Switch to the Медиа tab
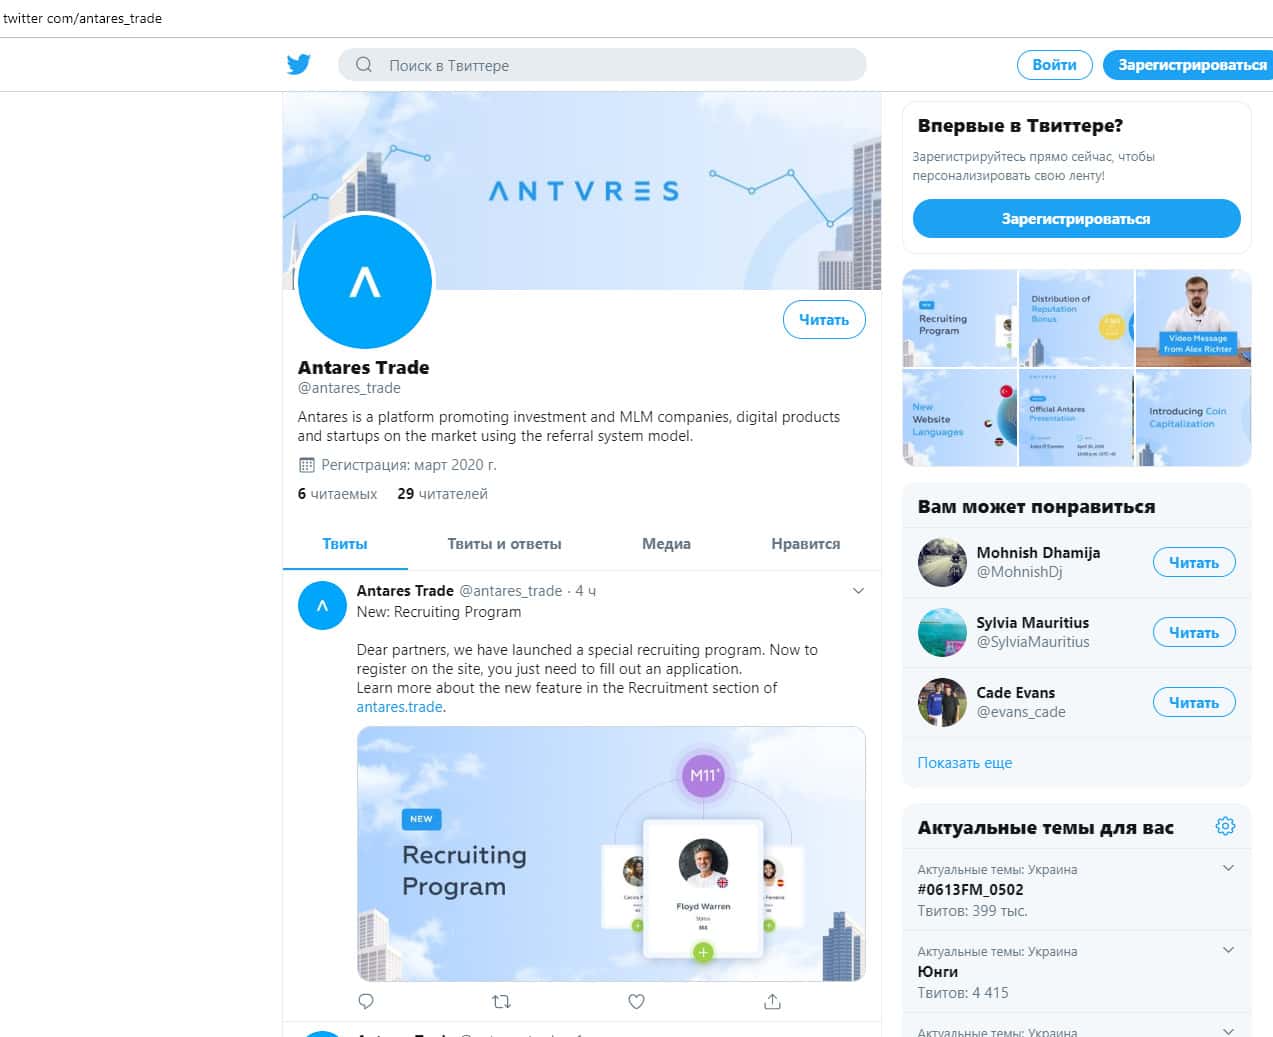Viewport: 1273px width, 1037px height. point(666,544)
